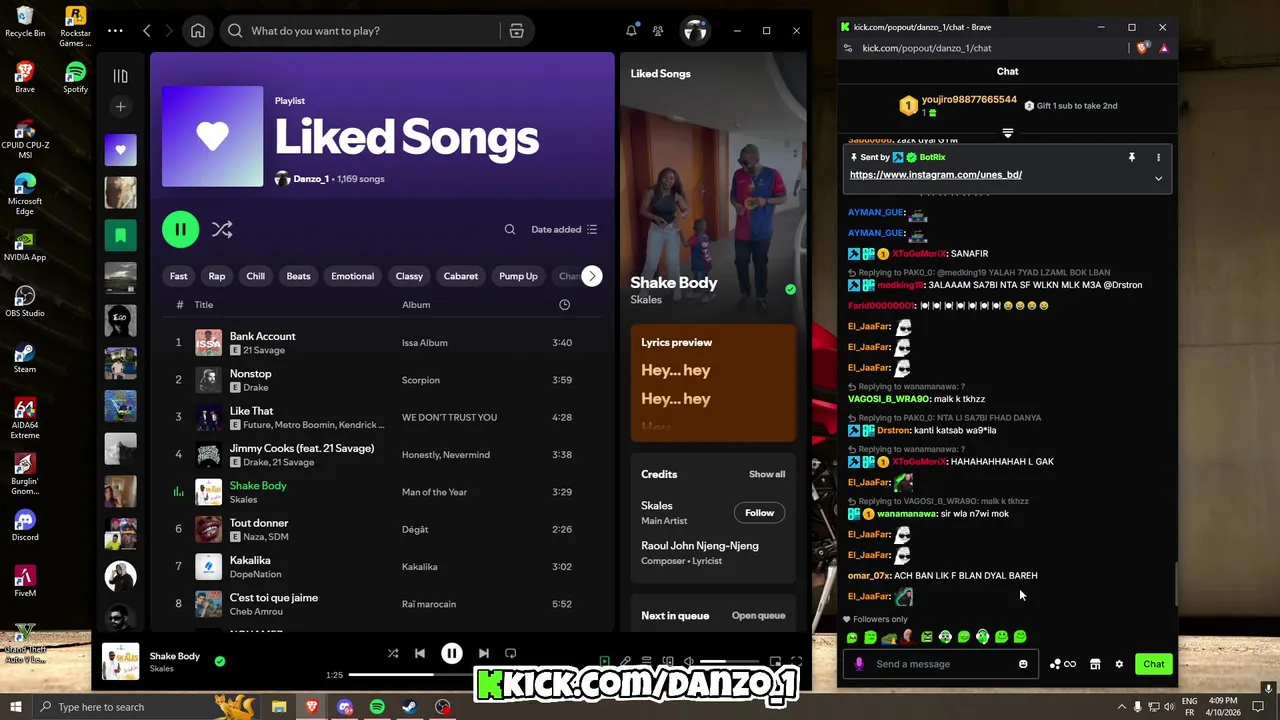Select the Emotional filter chip

coord(353,276)
